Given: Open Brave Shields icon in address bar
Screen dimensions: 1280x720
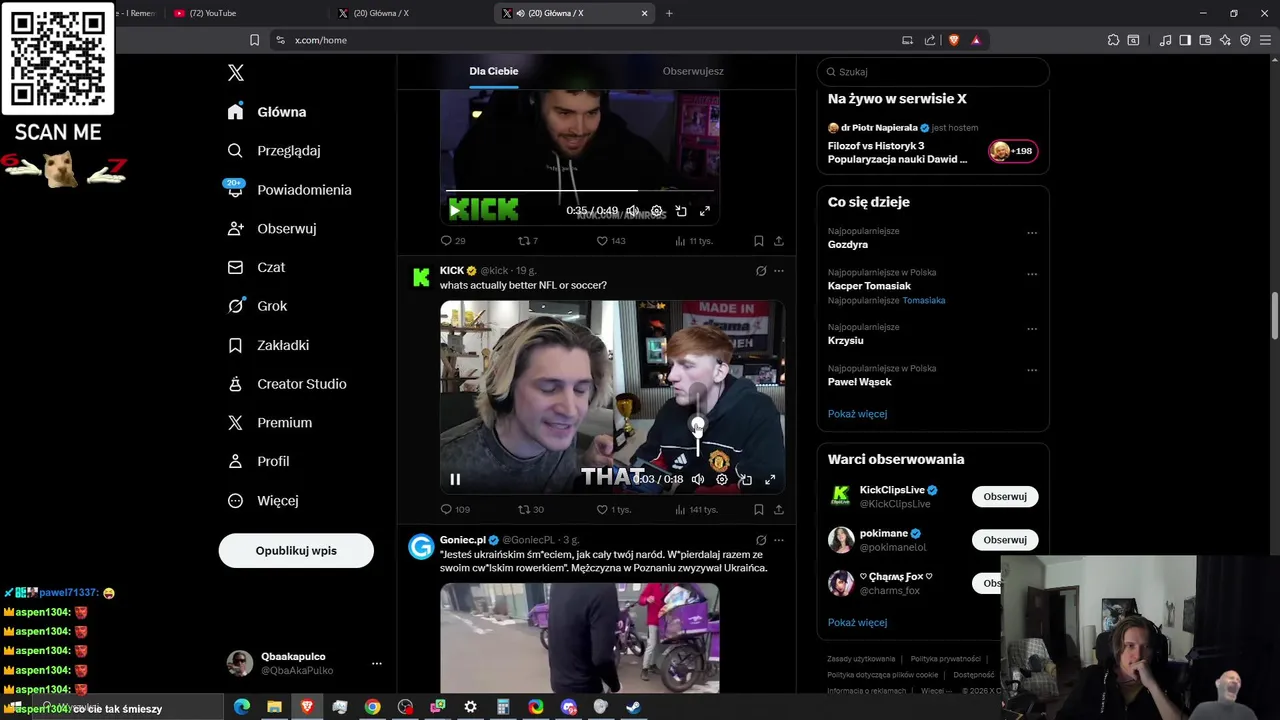Looking at the screenshot, I should pos(954,40).
